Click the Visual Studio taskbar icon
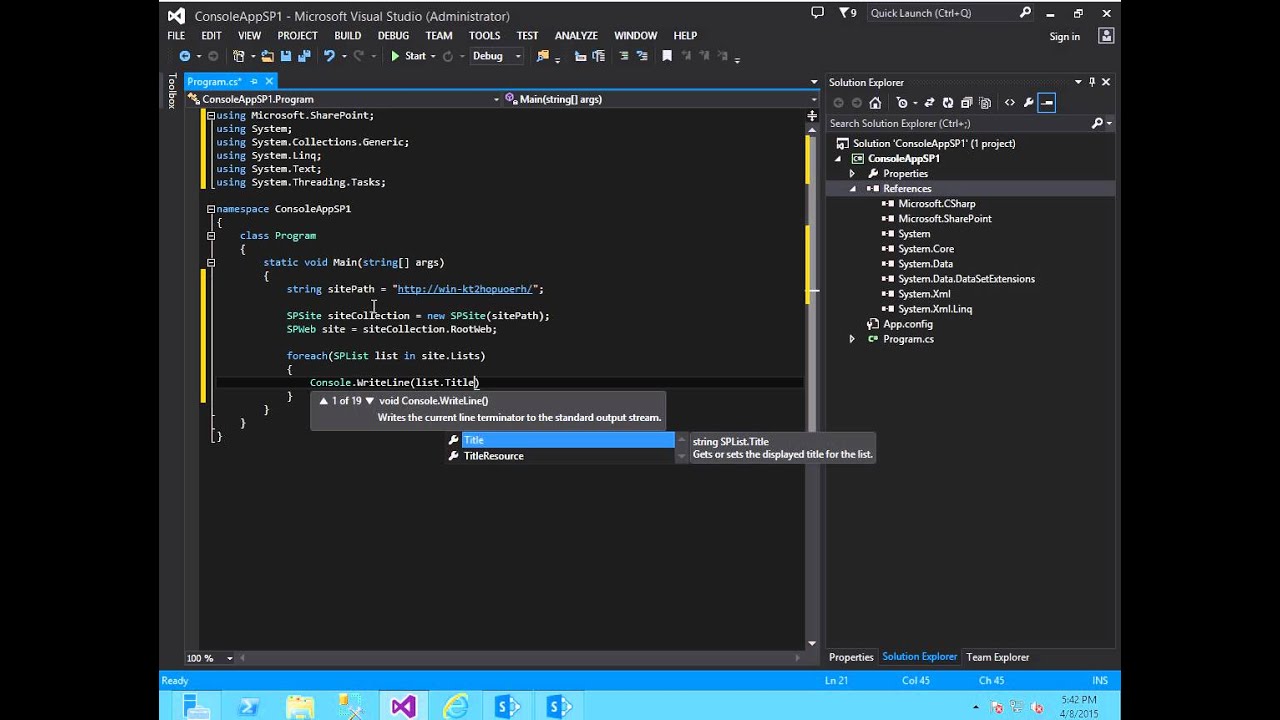 tap(403, 706)
